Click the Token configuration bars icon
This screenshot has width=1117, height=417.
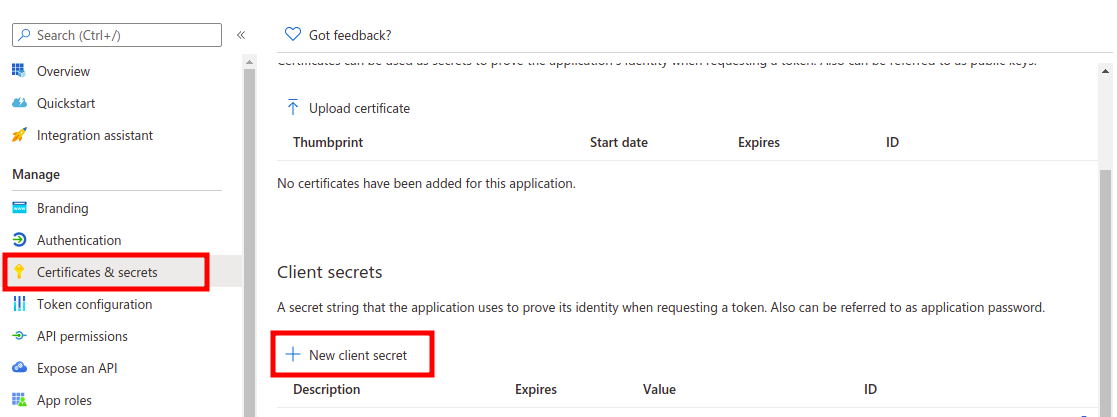tap(18, 304)
